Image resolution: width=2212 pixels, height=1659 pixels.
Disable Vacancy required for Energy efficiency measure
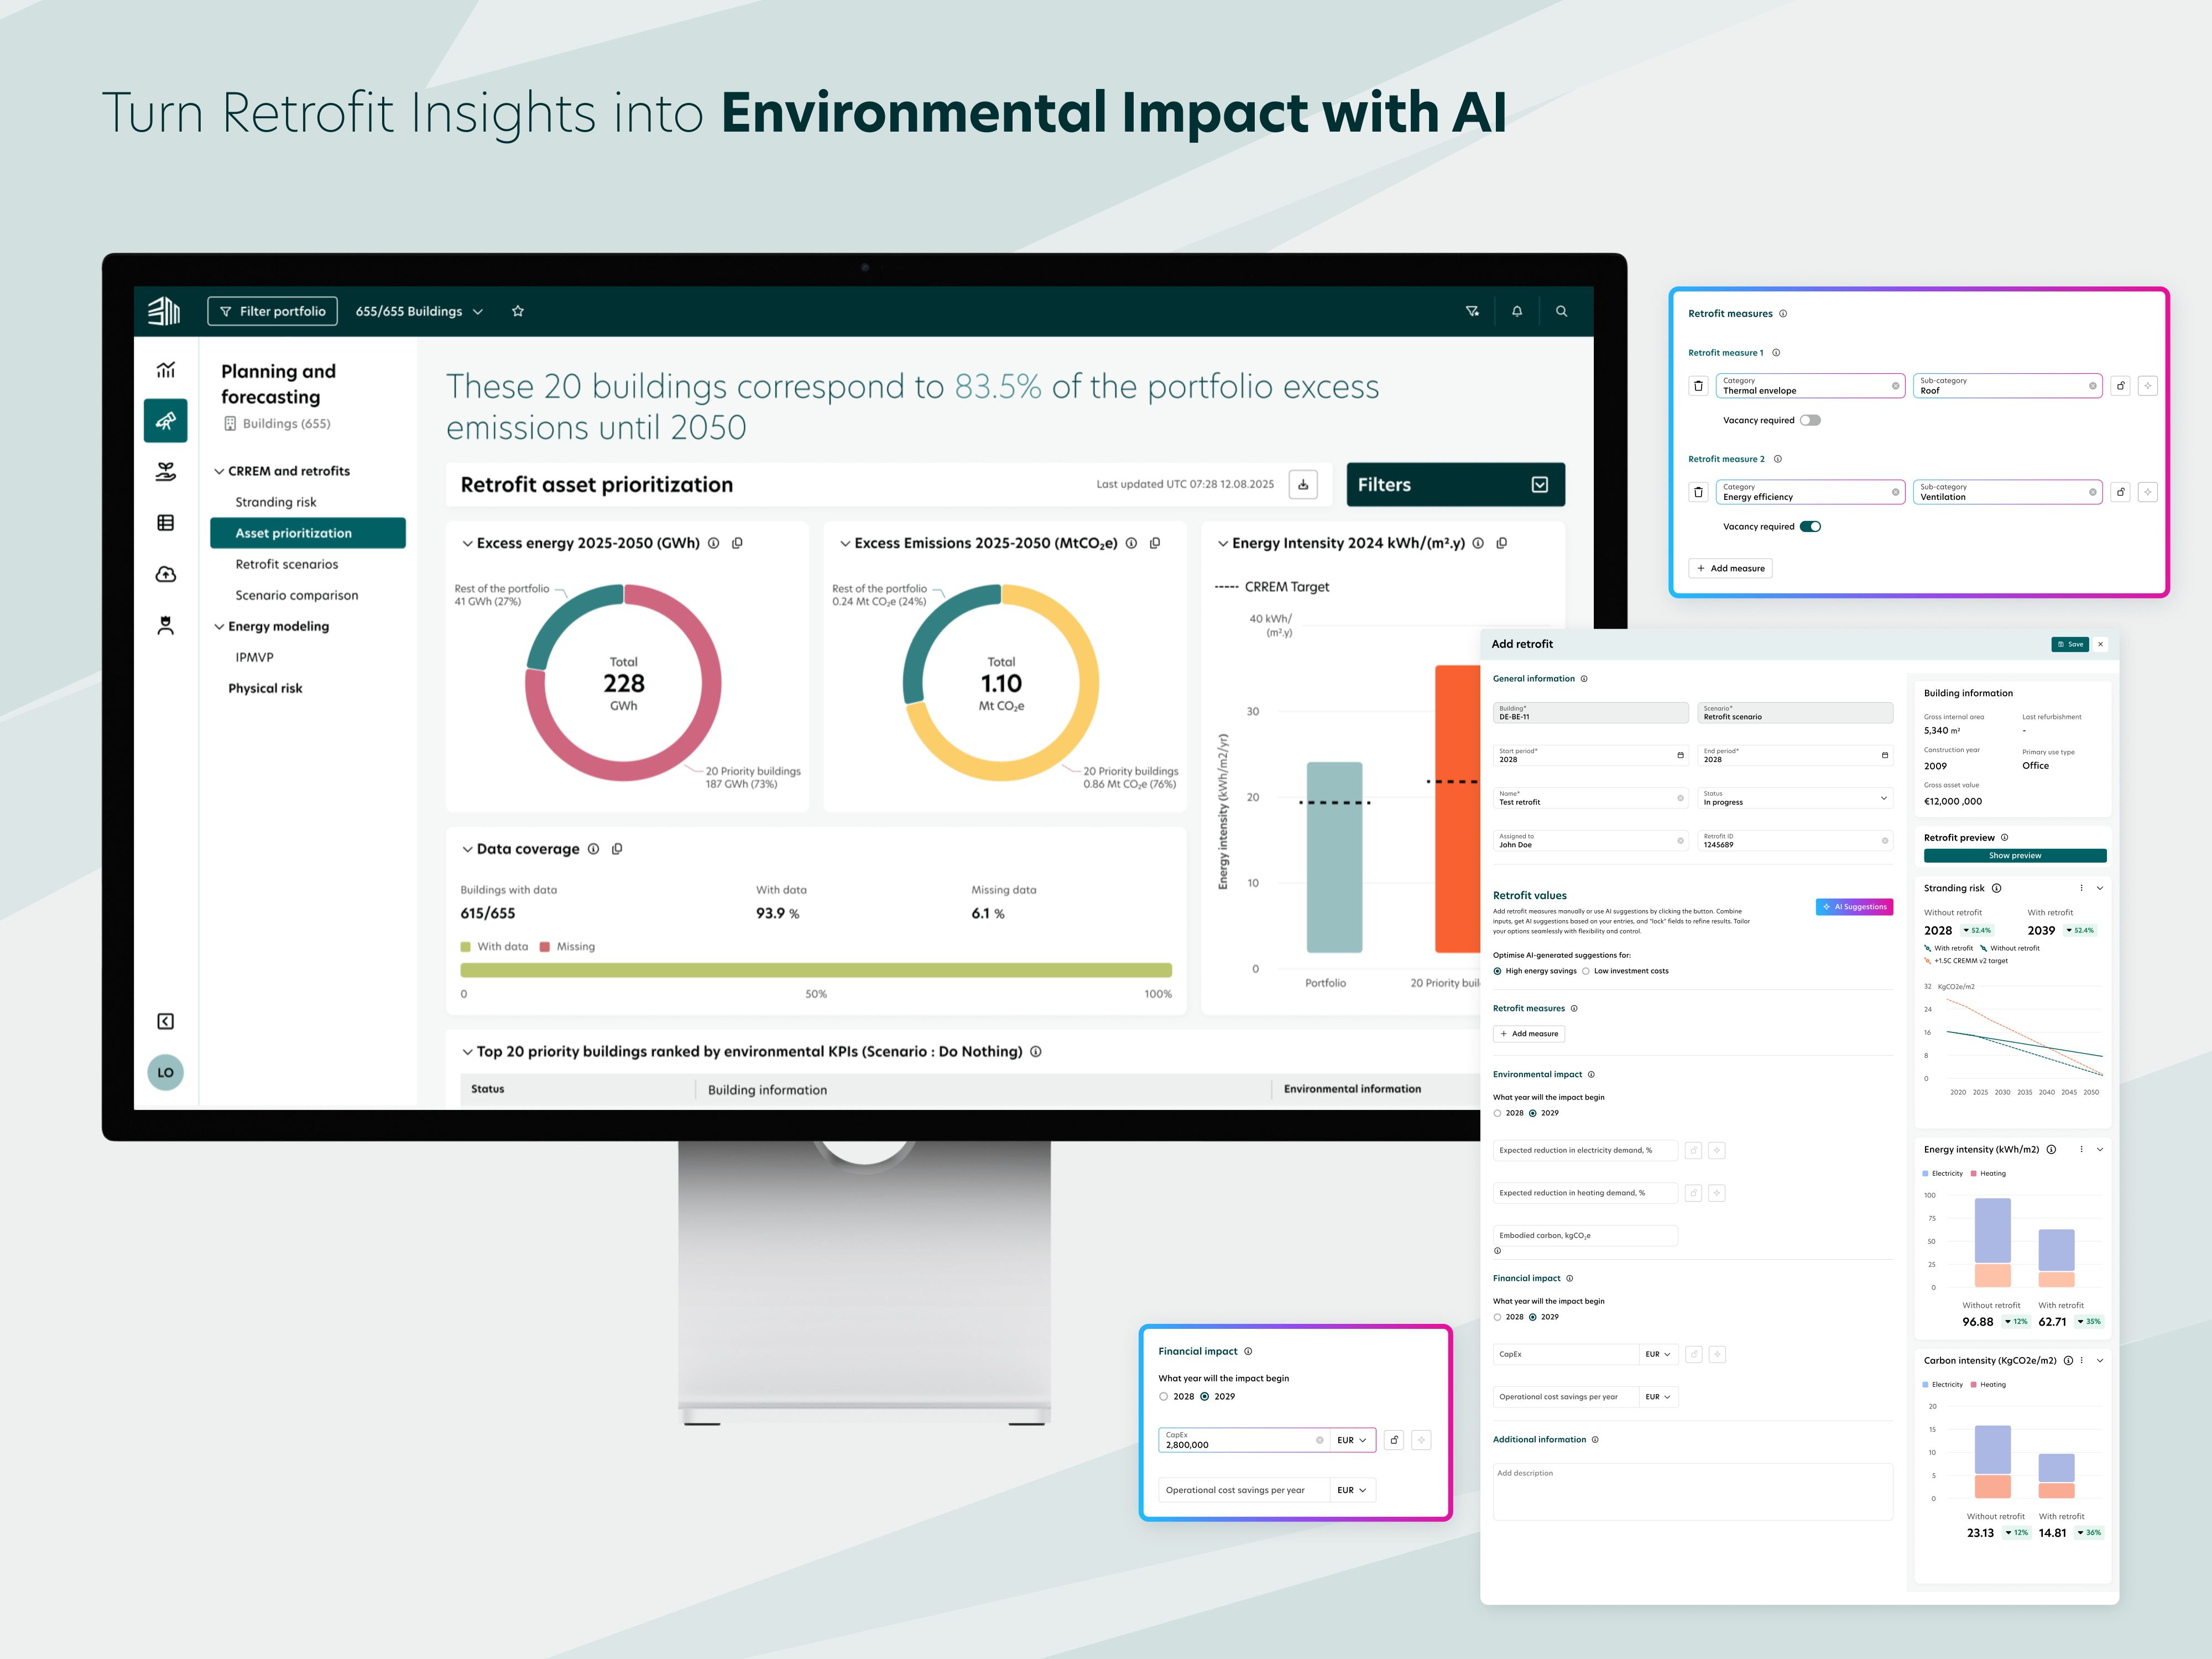1810,526
